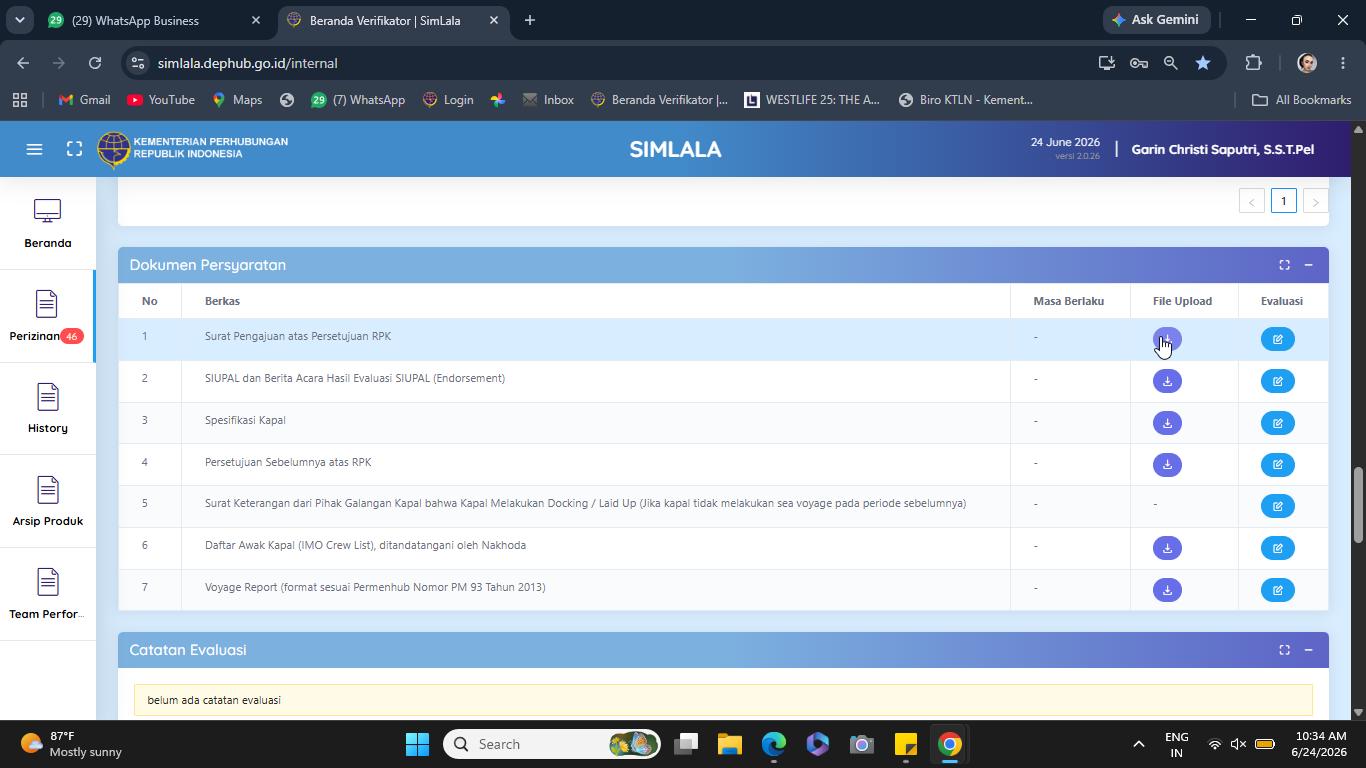The height and width of the screenshot is (768, 1366).
Task: Open Google apps grid in bookmarks bar
Action: tap(20, 100)
